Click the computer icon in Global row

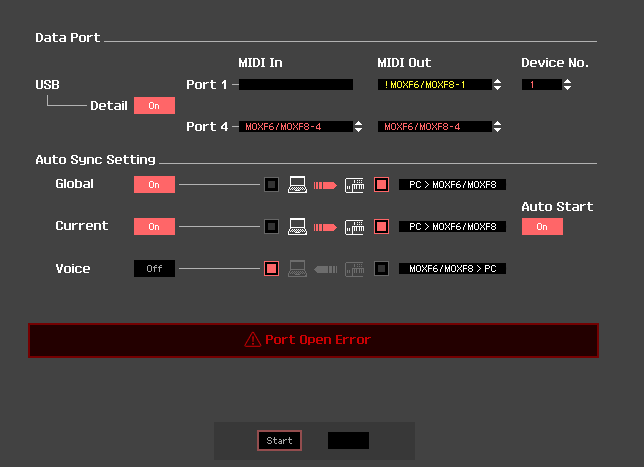pyautogui.click(x=297, y=185)
